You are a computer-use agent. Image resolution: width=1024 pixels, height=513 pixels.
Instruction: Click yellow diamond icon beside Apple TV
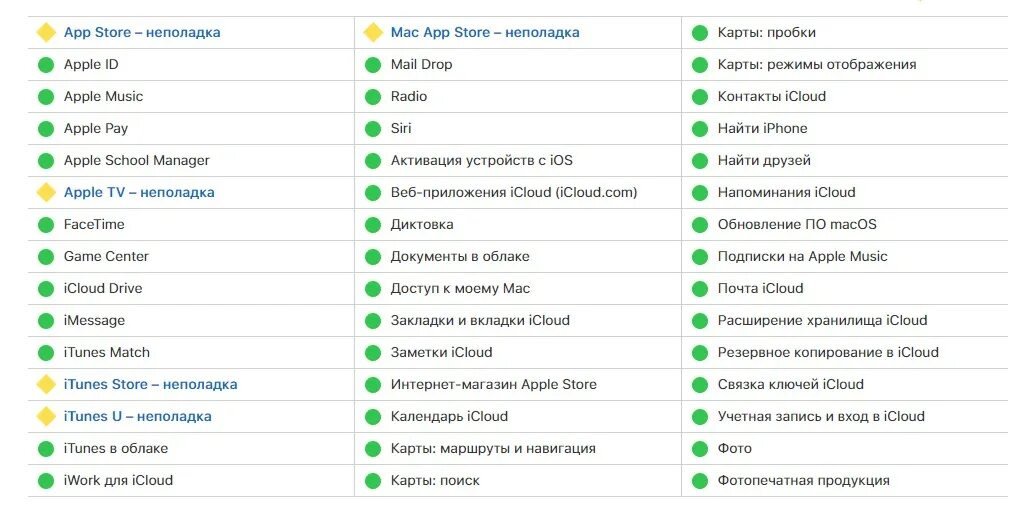[46, 192]
